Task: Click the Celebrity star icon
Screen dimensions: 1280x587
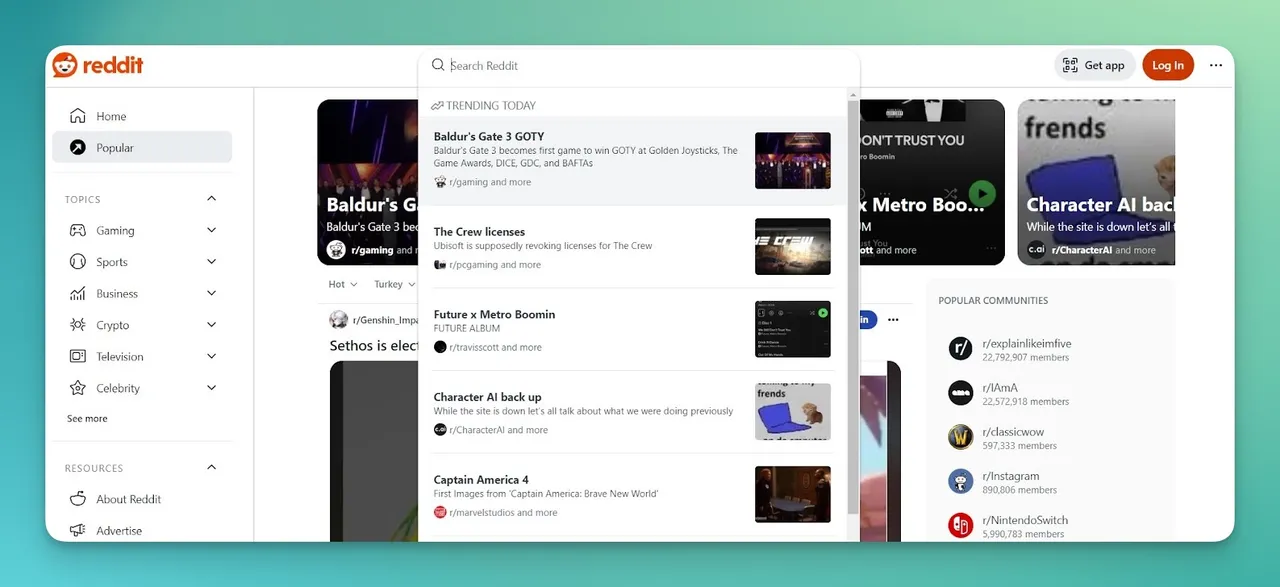Action: [77, 388]
